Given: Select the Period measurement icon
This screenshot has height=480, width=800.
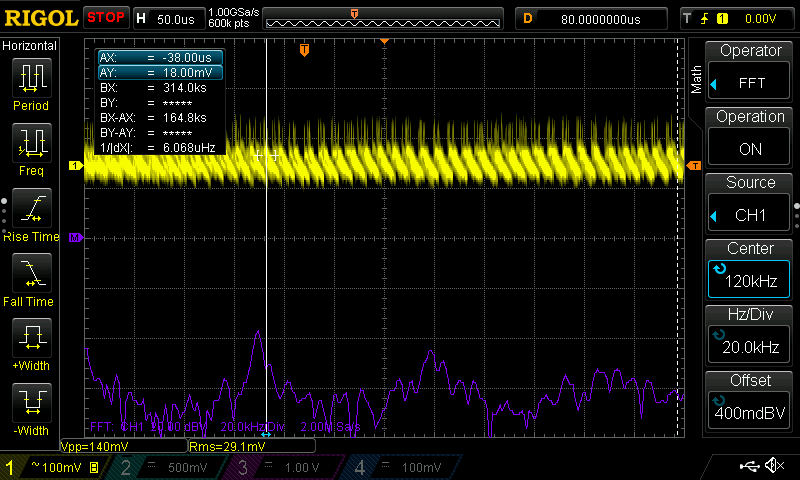Looking at the screenshot, I should click(x=31, y=78).
